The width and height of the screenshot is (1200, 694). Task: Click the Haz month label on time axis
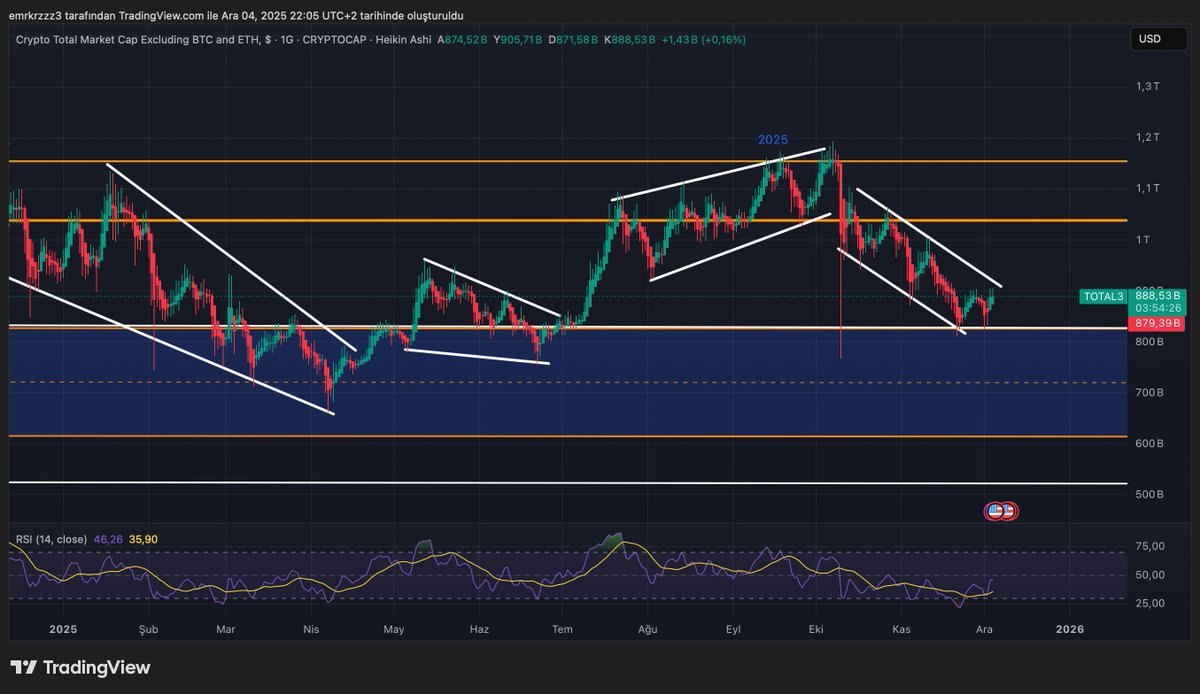point(479,629)
